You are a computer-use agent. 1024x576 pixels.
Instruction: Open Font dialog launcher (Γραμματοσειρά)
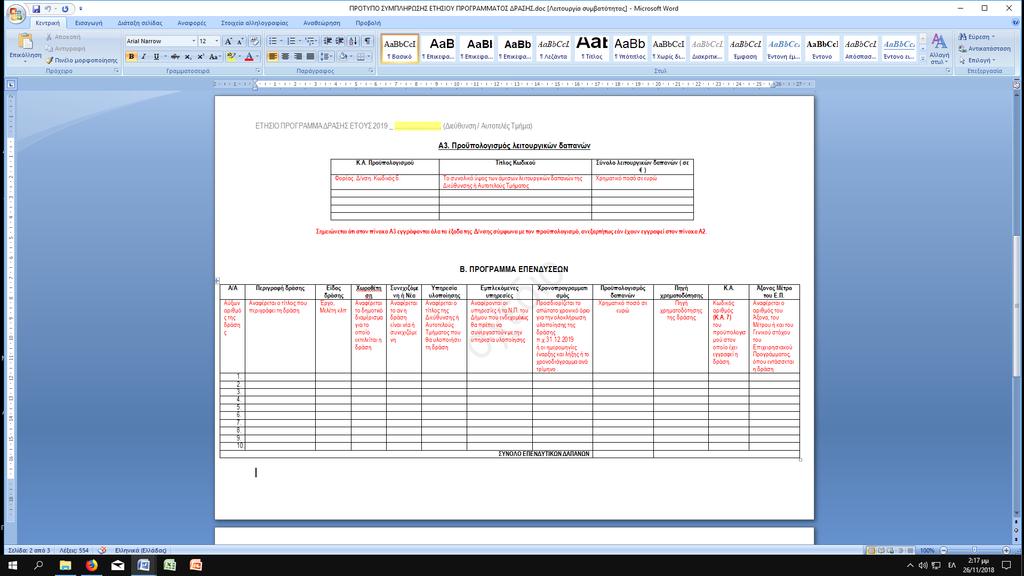(258, 71)
